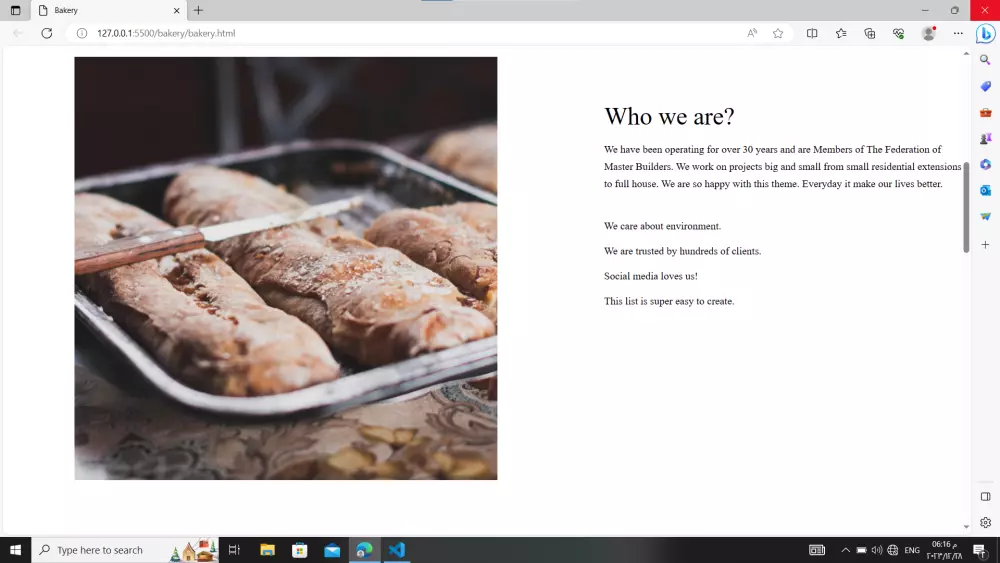Screen dimensions: 1000x563
Task: Click the address bar URL
Action: [166, 33]
